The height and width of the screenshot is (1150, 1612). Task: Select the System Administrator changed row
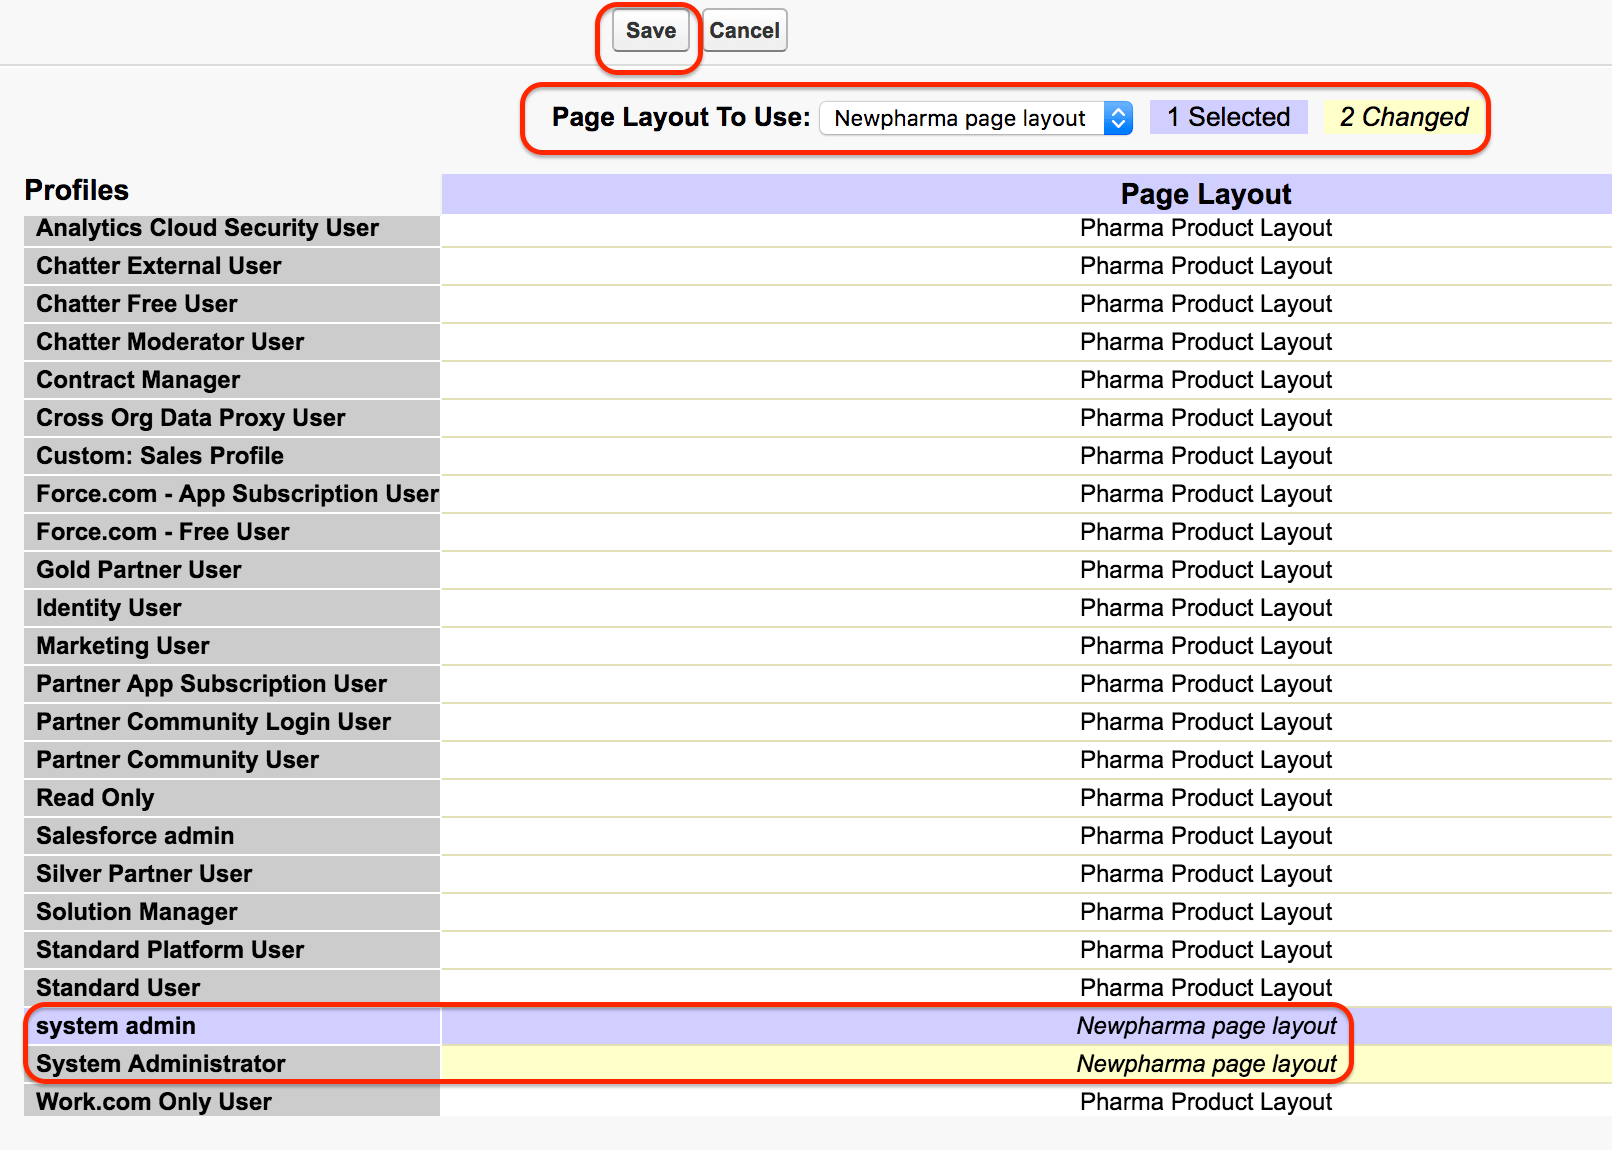pos(160,1064)
